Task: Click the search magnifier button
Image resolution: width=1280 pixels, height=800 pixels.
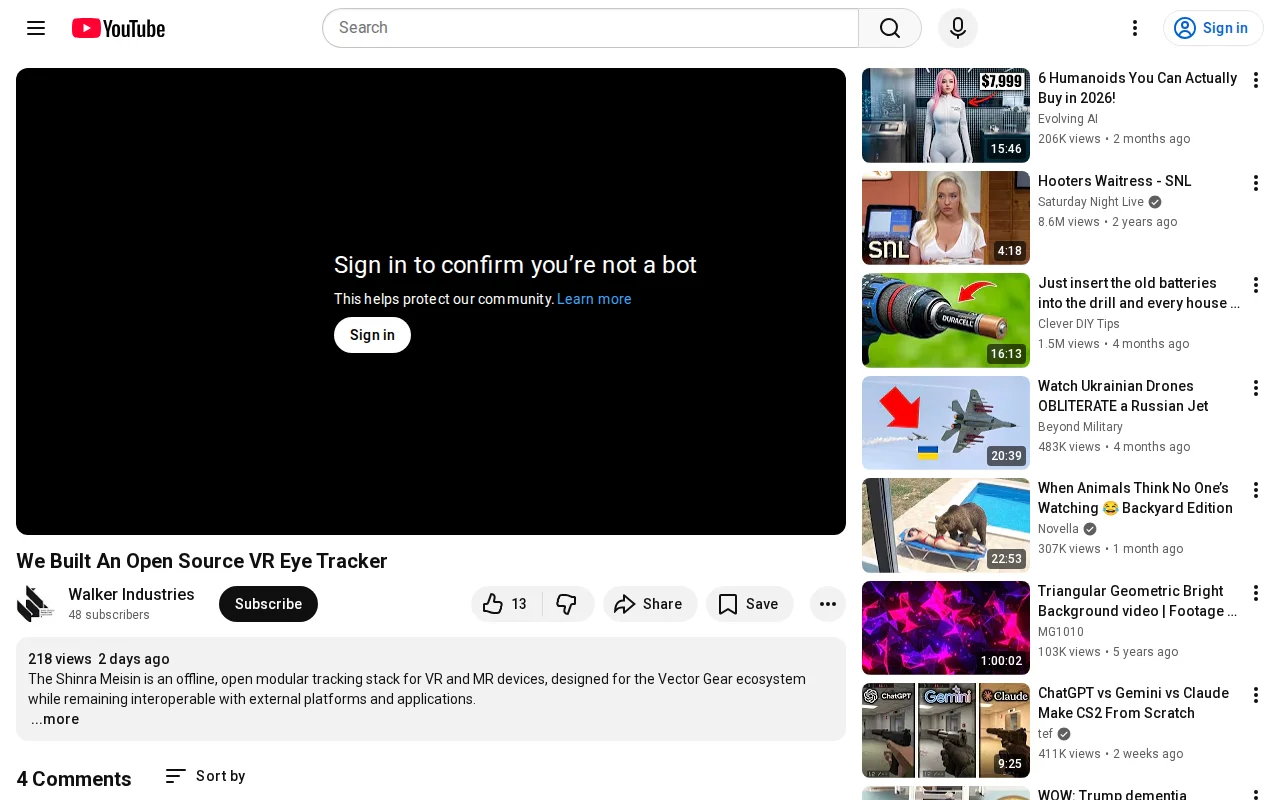Action: (890, 28)
